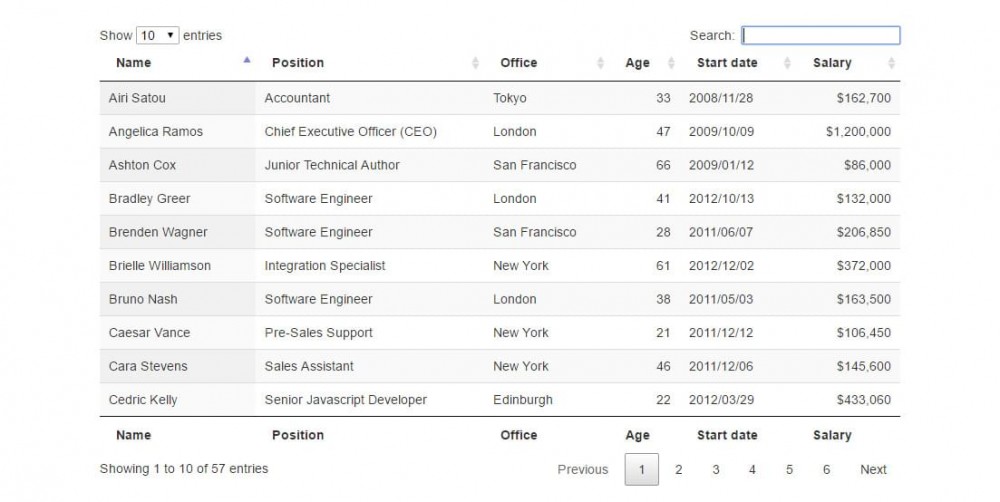
Task: Click the Office column sort arrows icon
Action: [600, 63]
